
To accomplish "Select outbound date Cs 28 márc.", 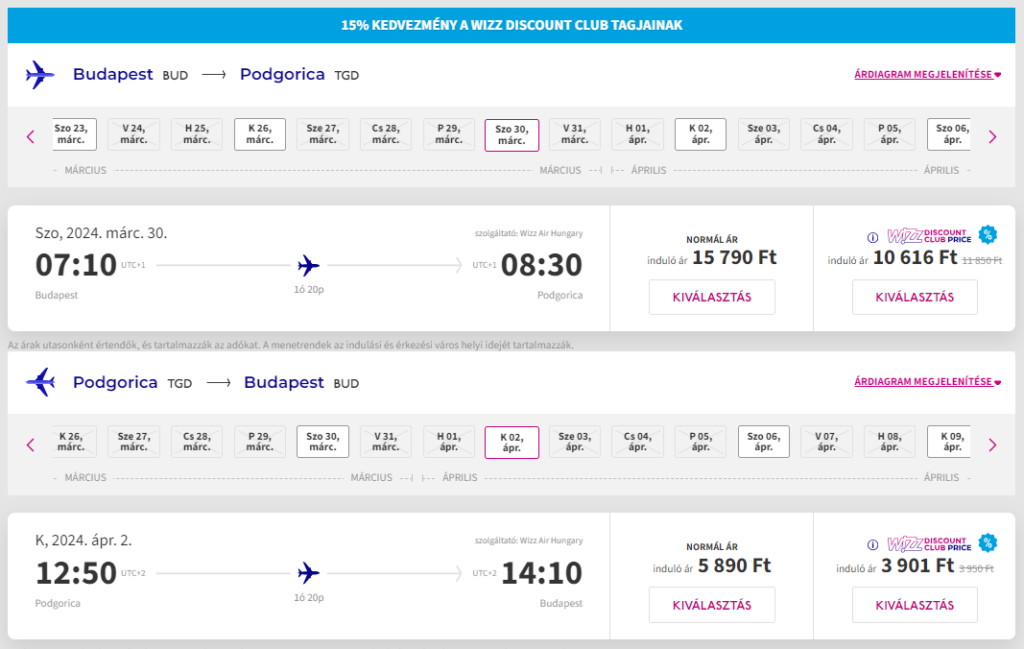I will click(385, 135).
